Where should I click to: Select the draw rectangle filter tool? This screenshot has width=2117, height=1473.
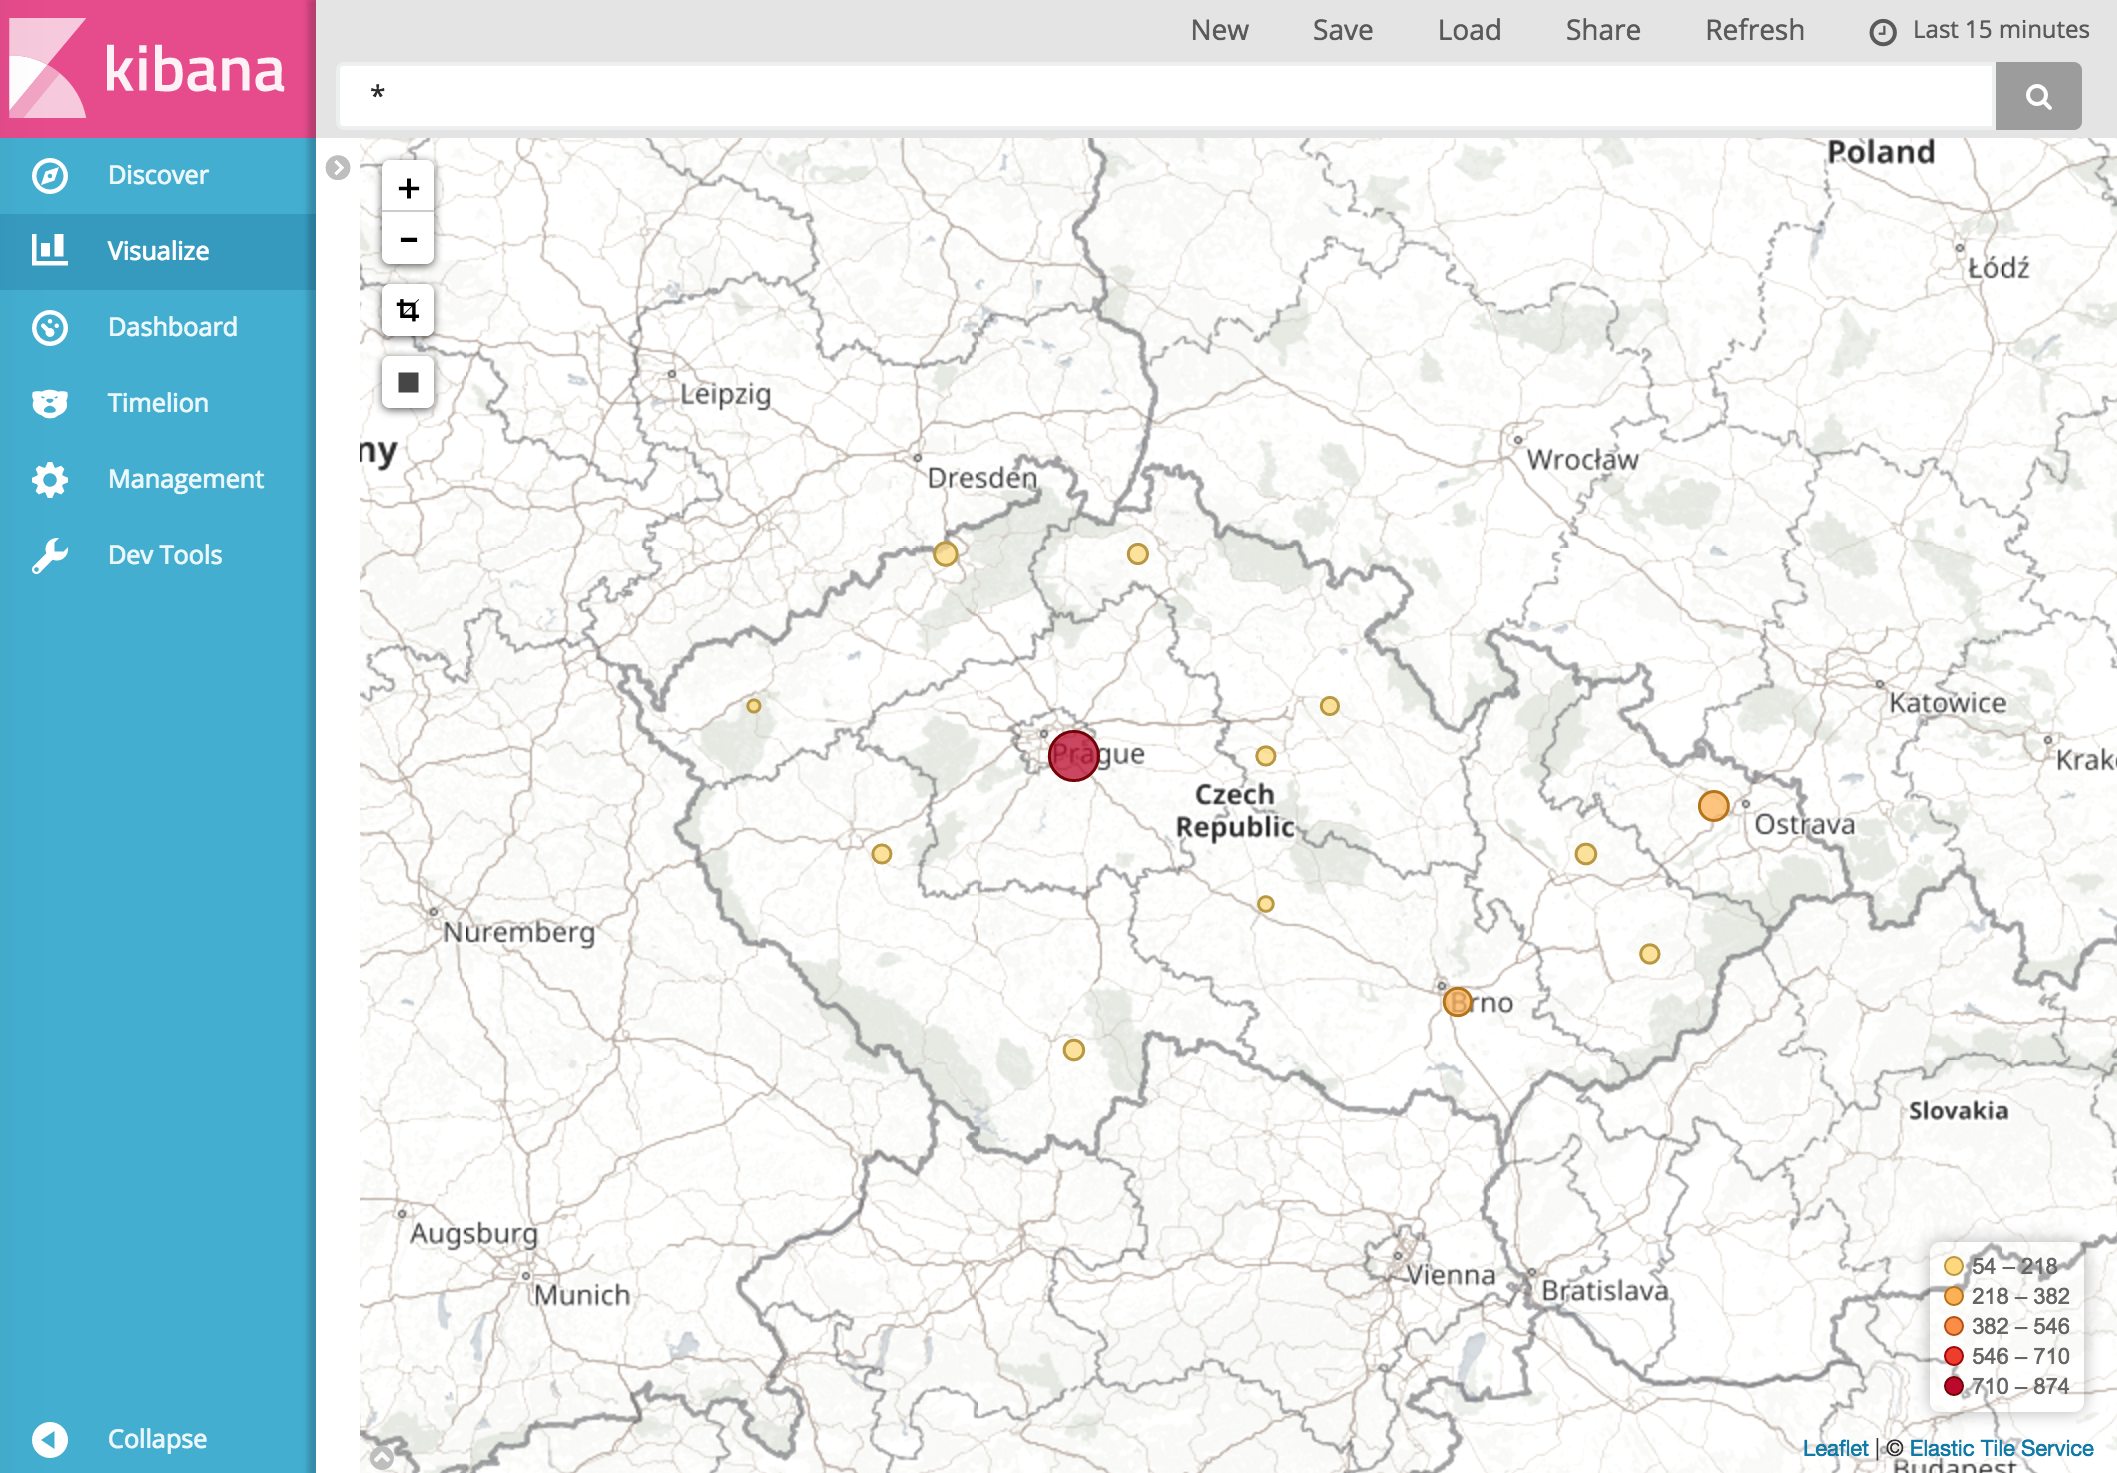pos(408,382)
